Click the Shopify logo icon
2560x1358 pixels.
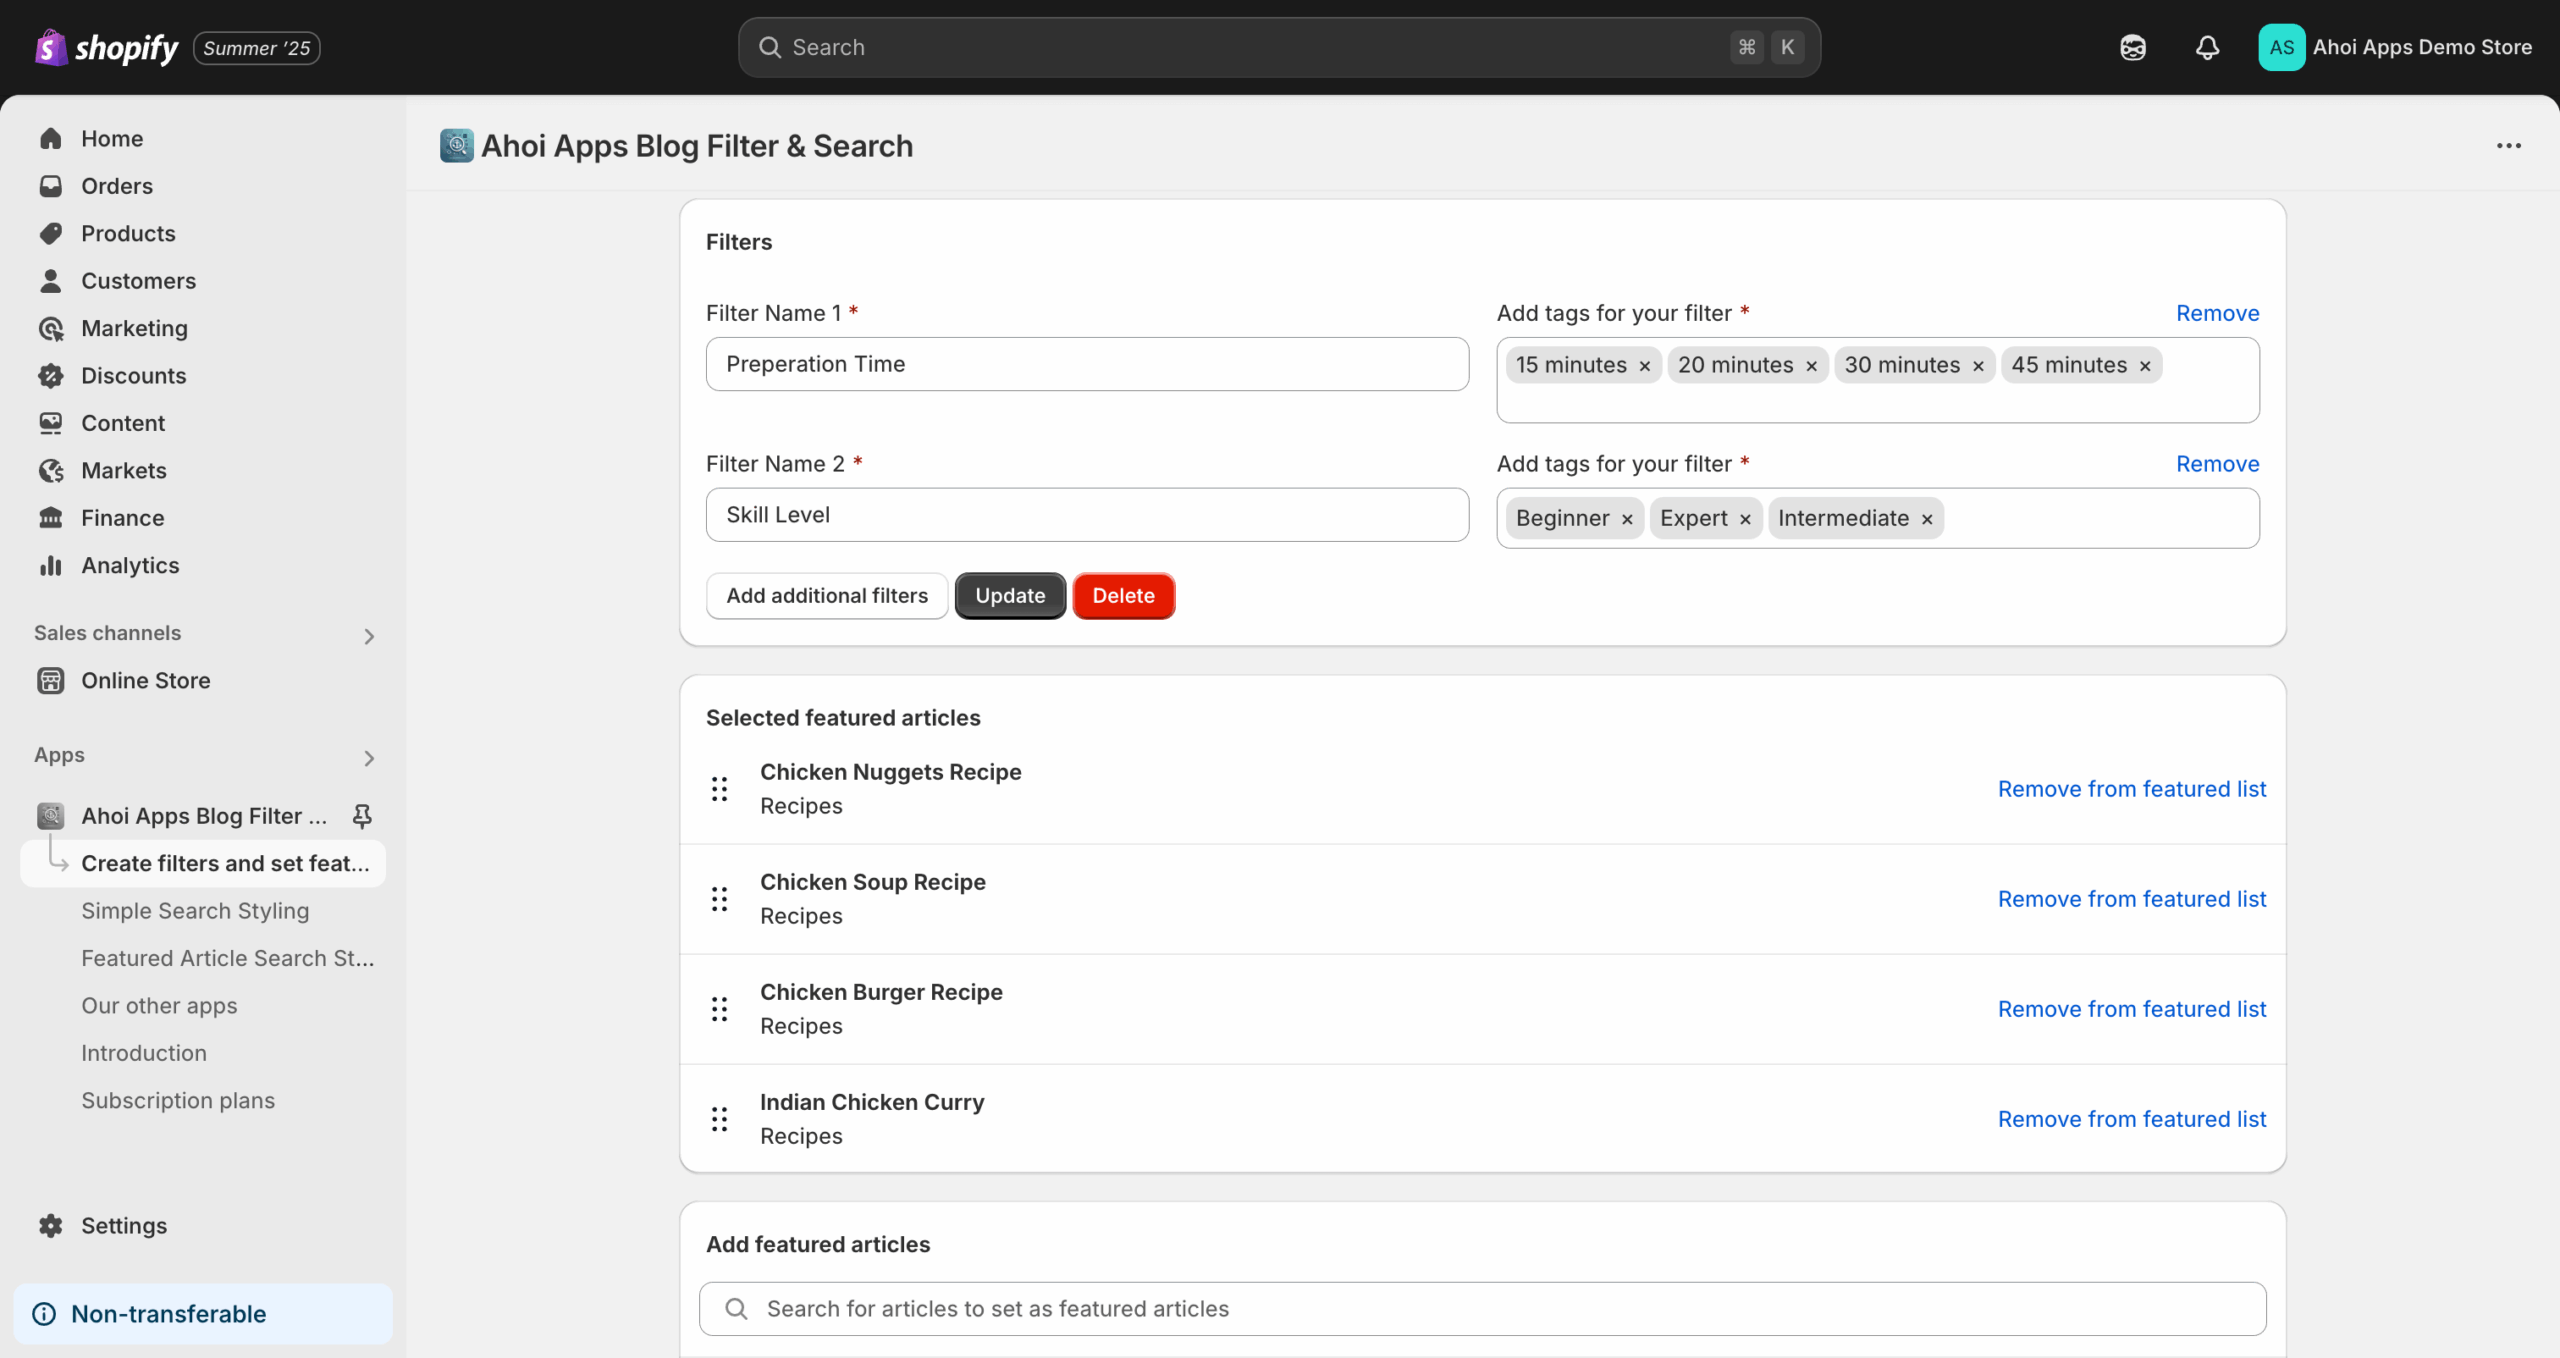[x=50, y=47]
